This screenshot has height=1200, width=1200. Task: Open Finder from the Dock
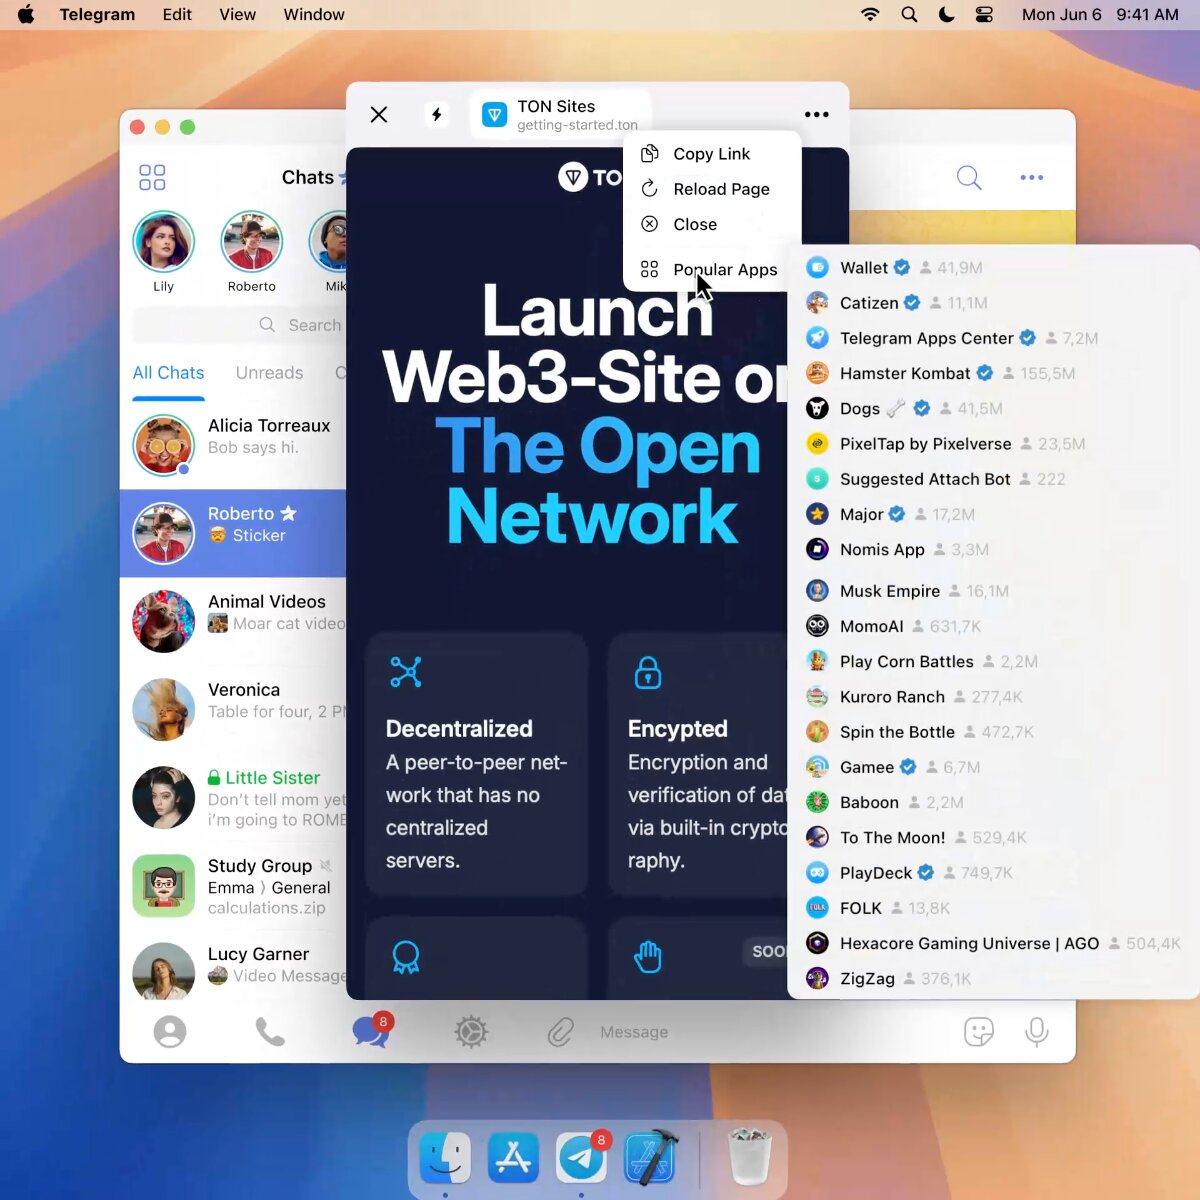click(x=445, y=1158)
